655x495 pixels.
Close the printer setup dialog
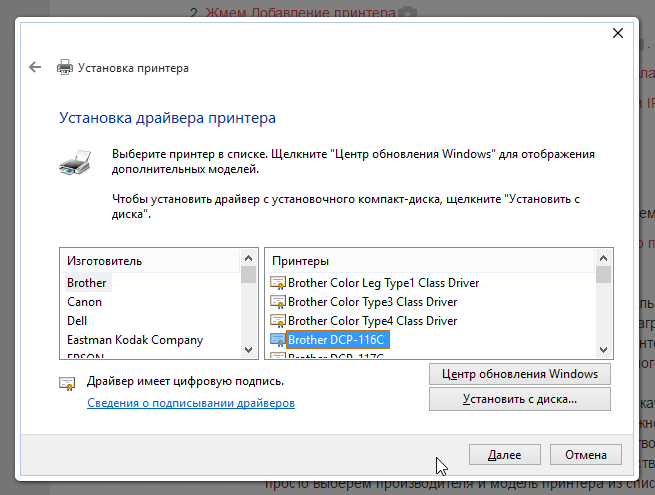618,33
